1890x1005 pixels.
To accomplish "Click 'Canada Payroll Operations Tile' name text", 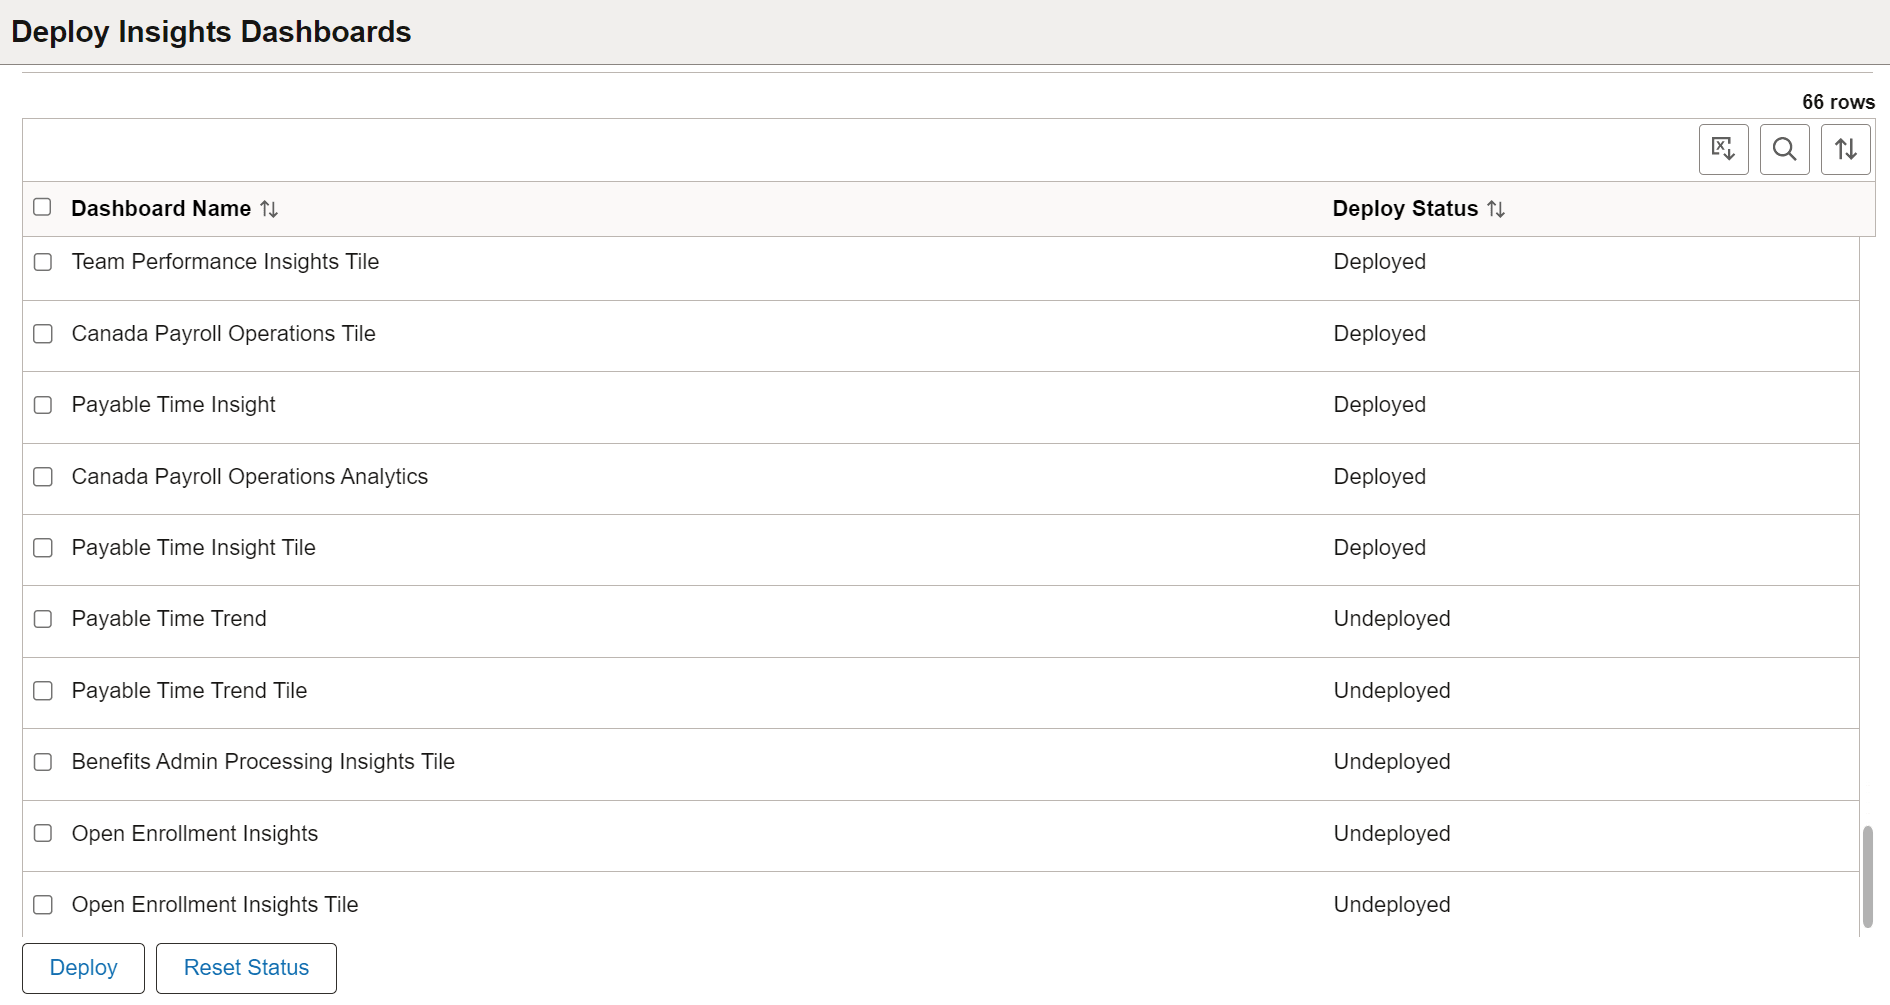I will point(224,334).
